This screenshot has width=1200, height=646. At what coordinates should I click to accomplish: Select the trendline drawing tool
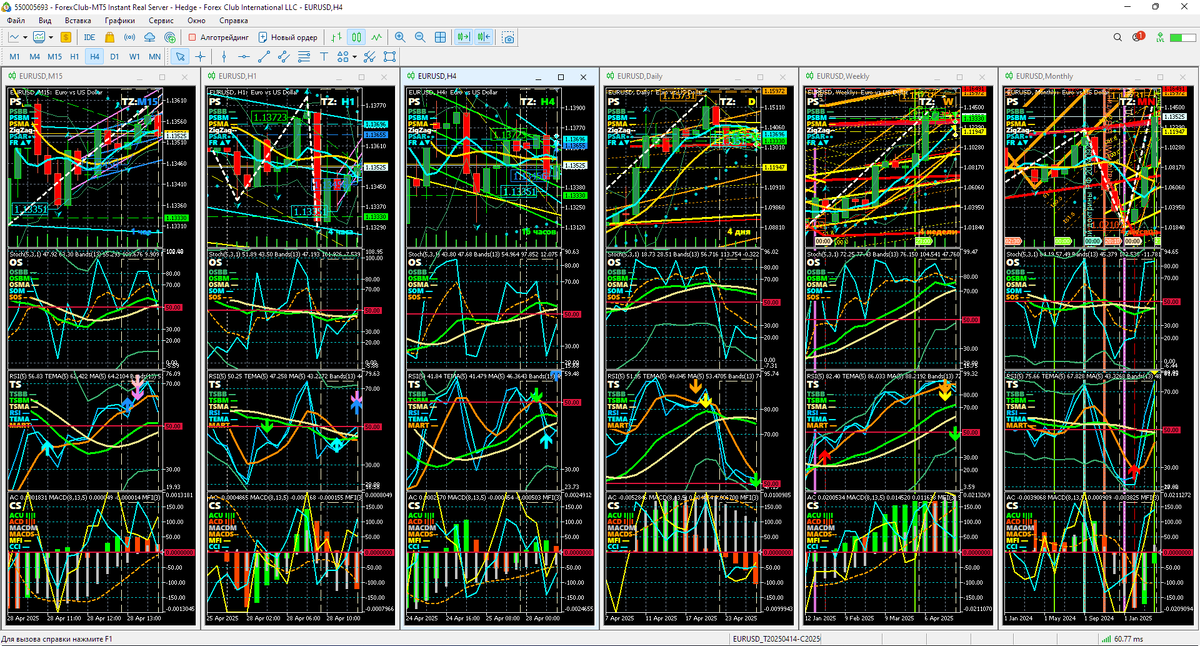click(x=263, y=57)
